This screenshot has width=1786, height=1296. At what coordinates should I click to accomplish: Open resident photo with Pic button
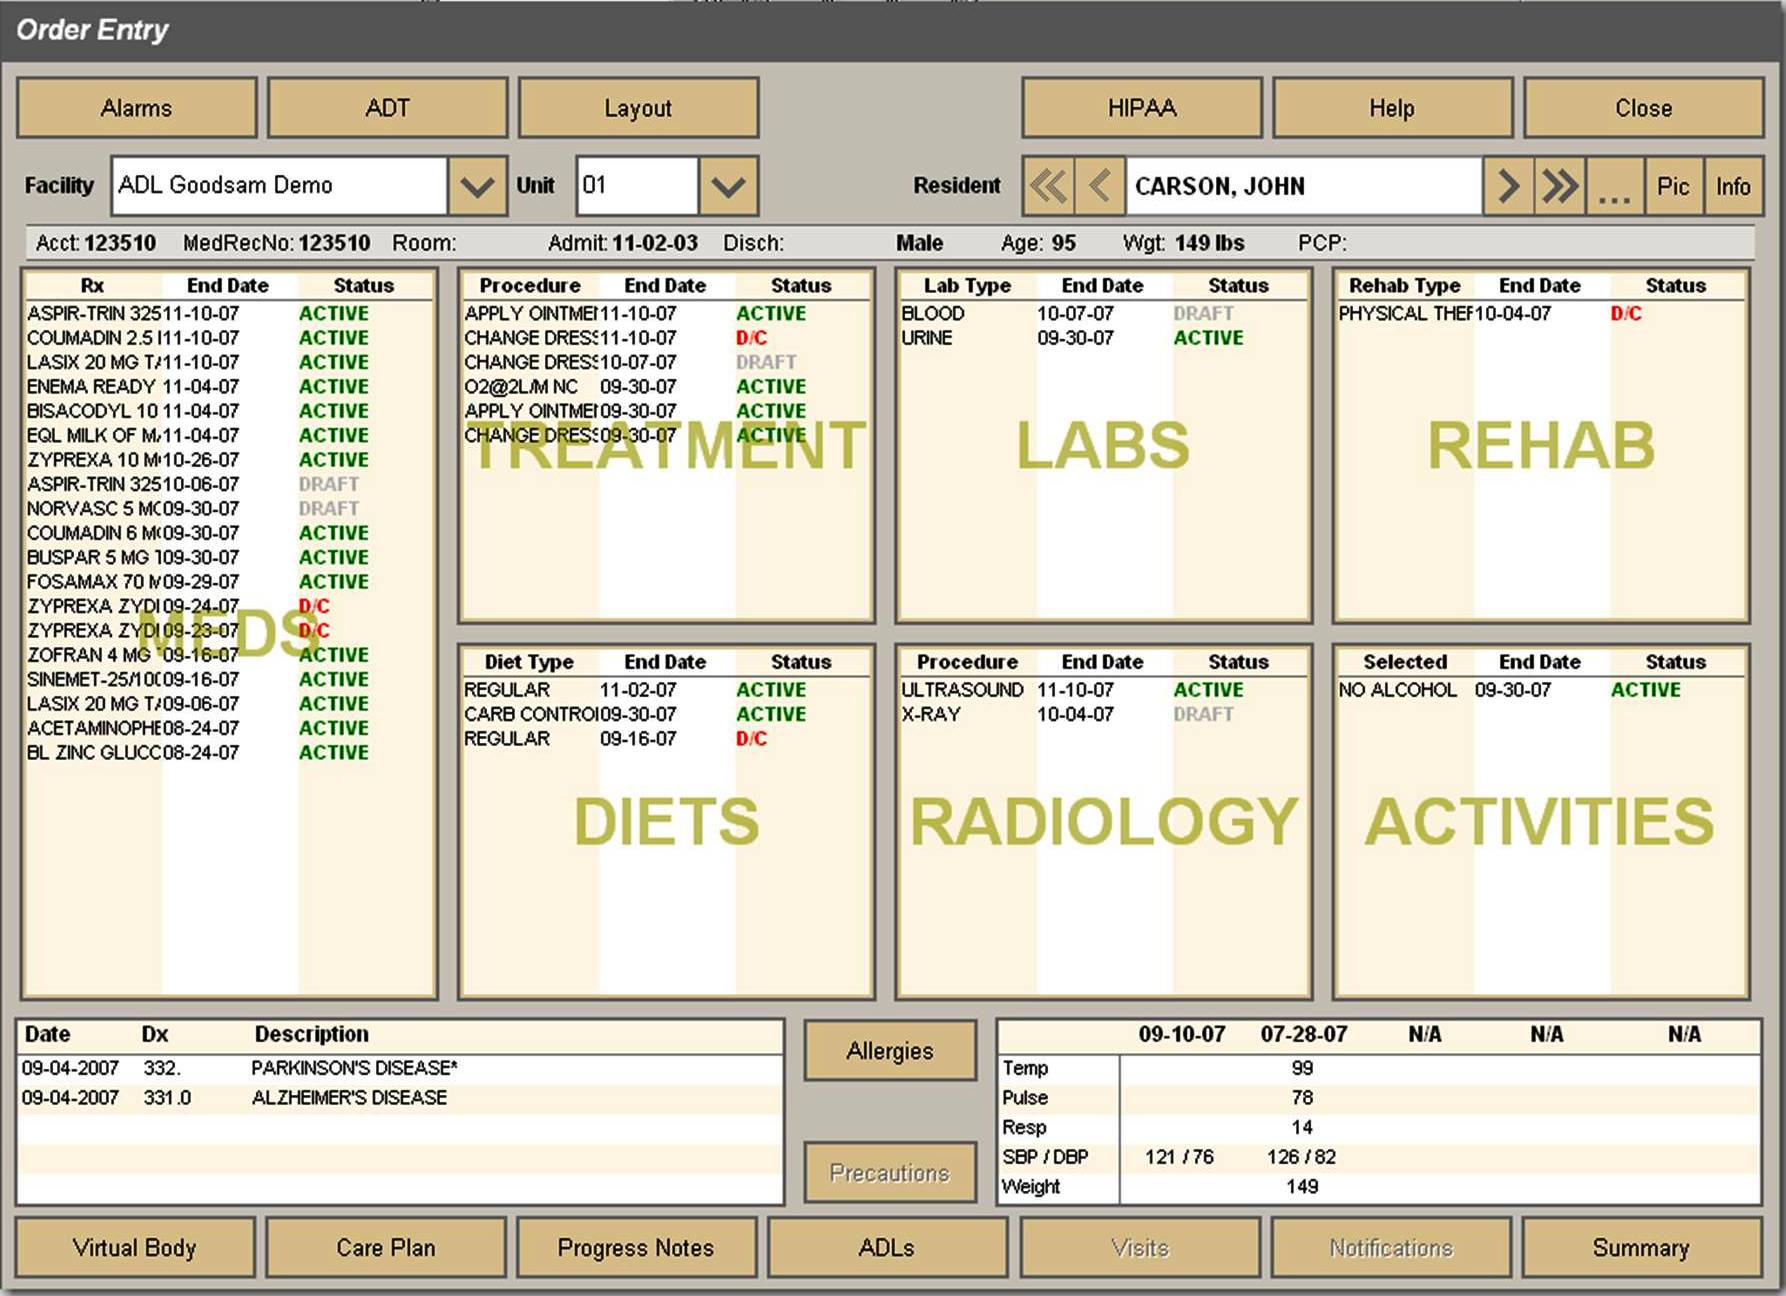1673,186
